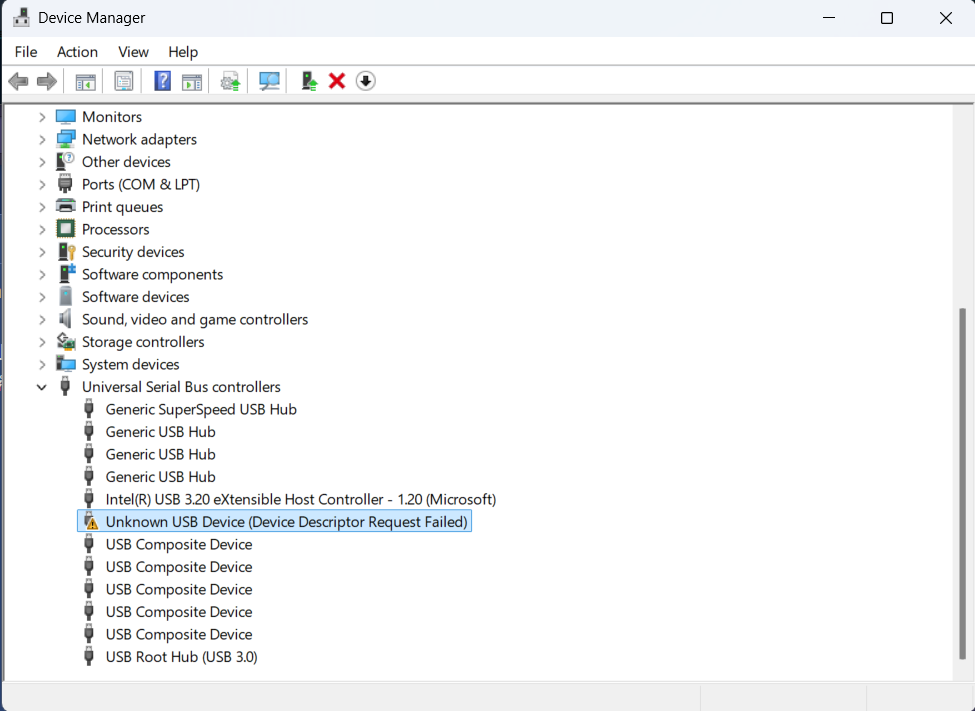Select the System devices label
Image resolution: width=975 pixels, height=711 pixels.
(x=131, y=364)
